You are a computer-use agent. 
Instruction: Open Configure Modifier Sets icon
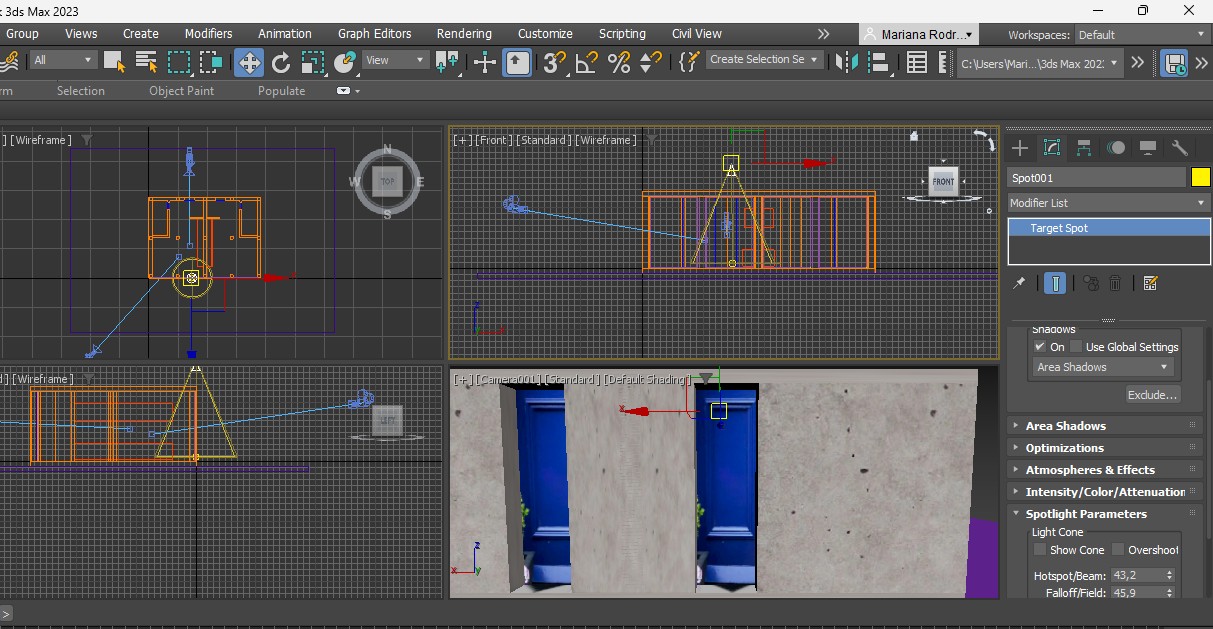[1150, 284]
